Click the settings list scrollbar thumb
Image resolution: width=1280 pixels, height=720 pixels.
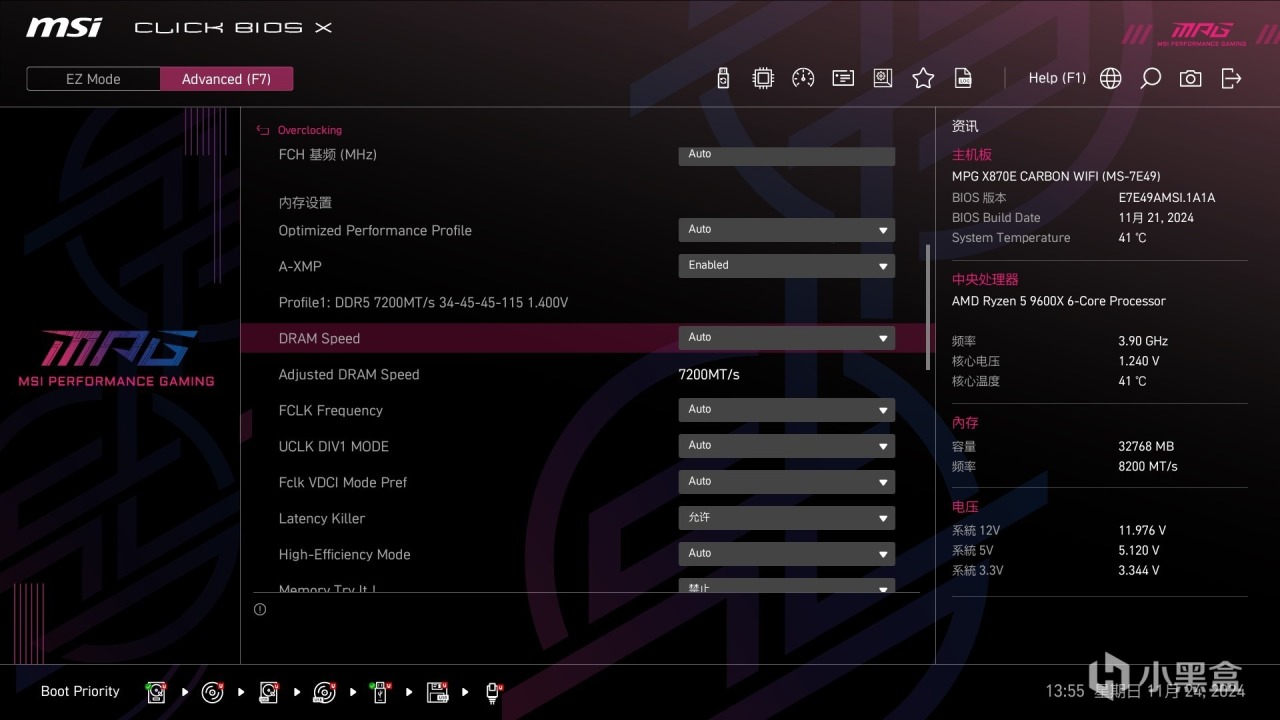click(928, 307)
